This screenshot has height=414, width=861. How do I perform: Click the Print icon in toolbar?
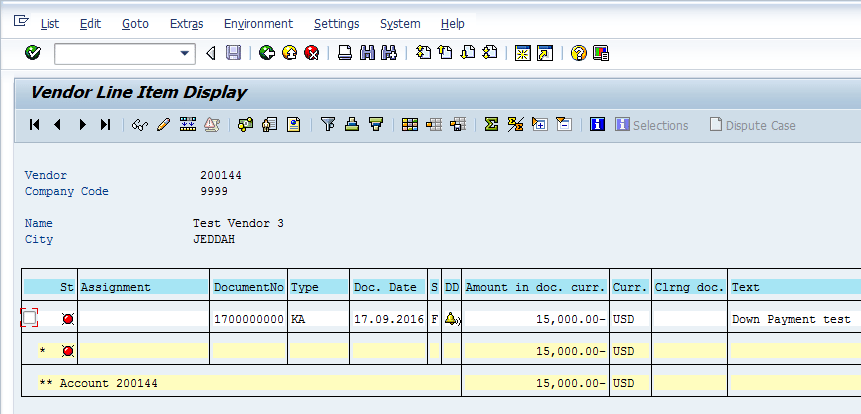pyautogui.click(x=344, y=53)
